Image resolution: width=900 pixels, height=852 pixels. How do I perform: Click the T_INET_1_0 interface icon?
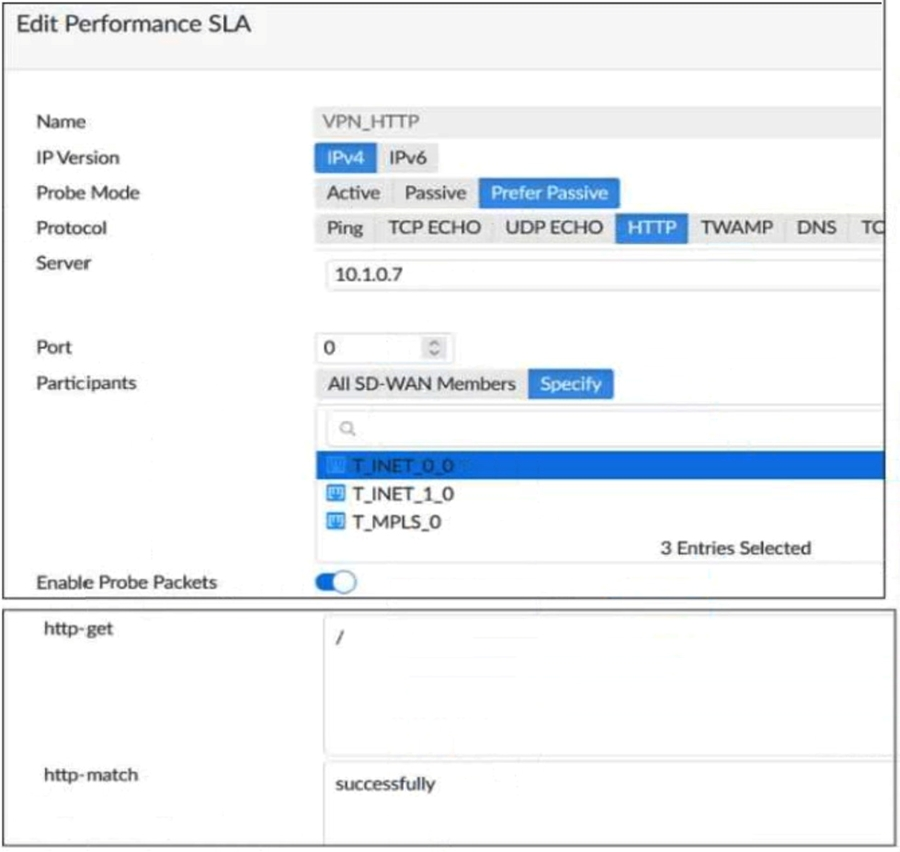[336, 494]
